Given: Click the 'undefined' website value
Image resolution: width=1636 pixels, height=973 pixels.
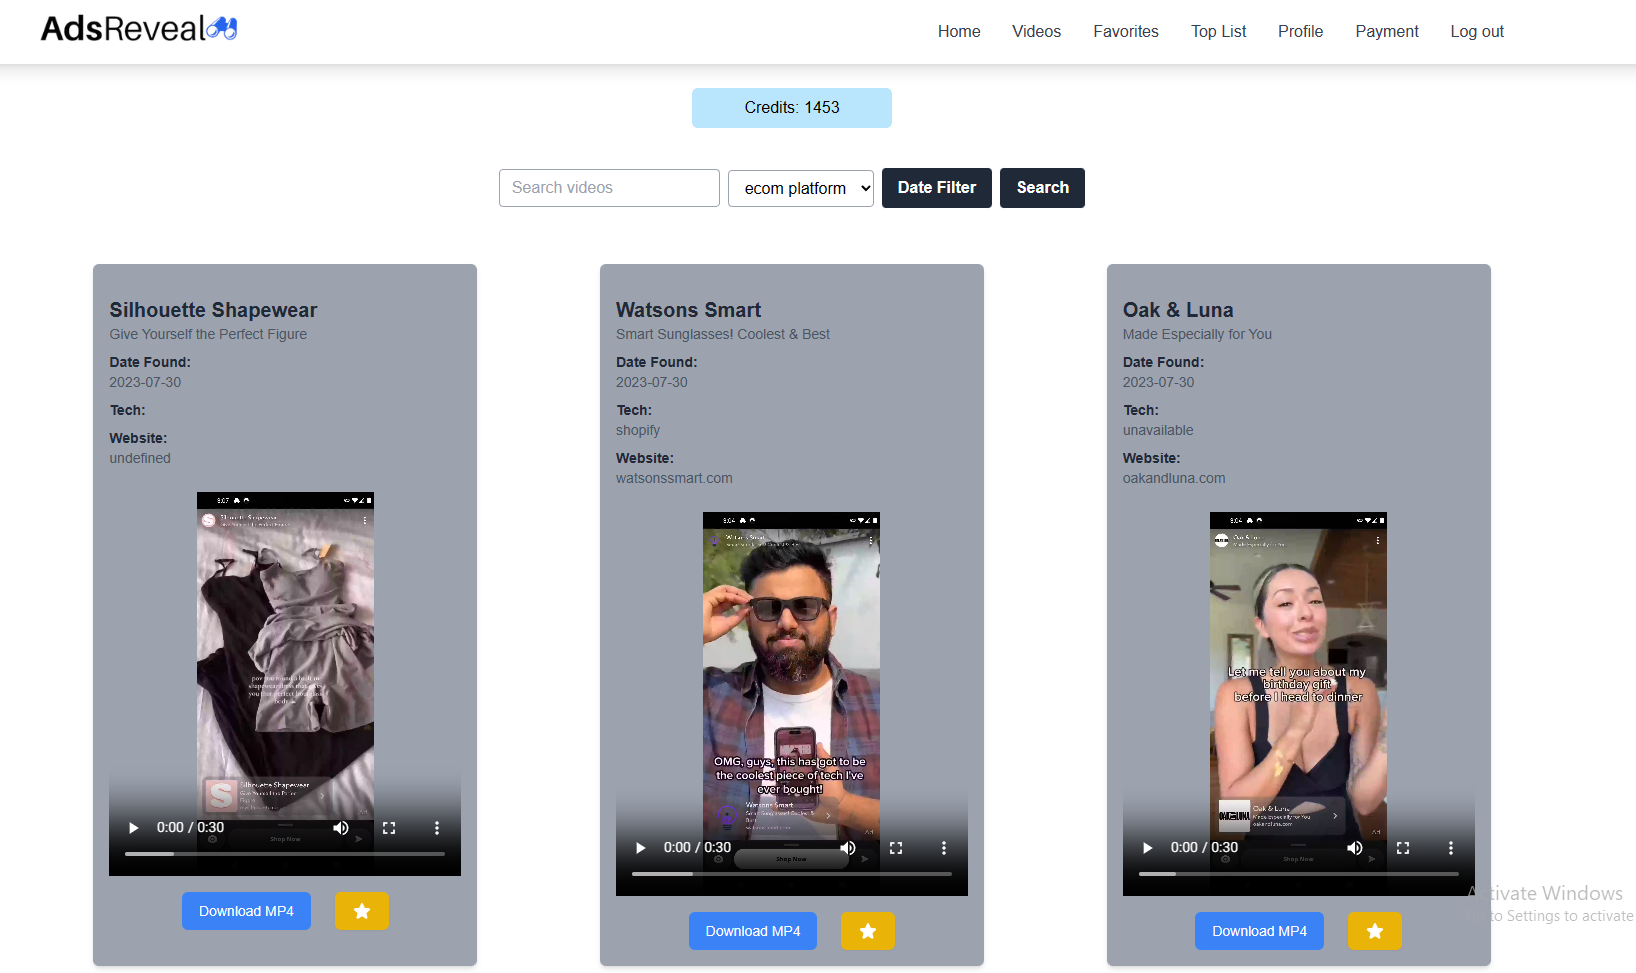Looking at the screenshot, I should click(140, 458).
